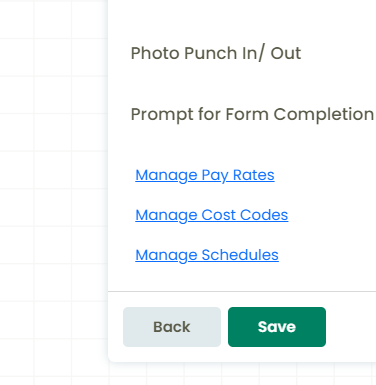The width and height of the screenshot is (376, 385).
Task: Go to the Manage Schedules link
Action: coord(207,255)
